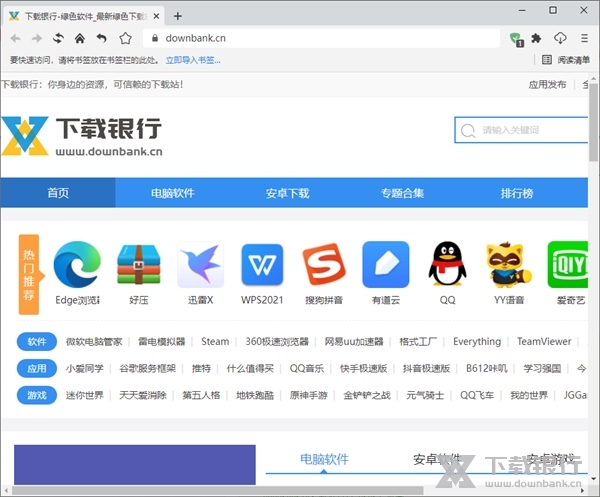The width and height of the screenshot is (600, 497).
Task: Click the browser back arrow
Action: pos(16,38)
